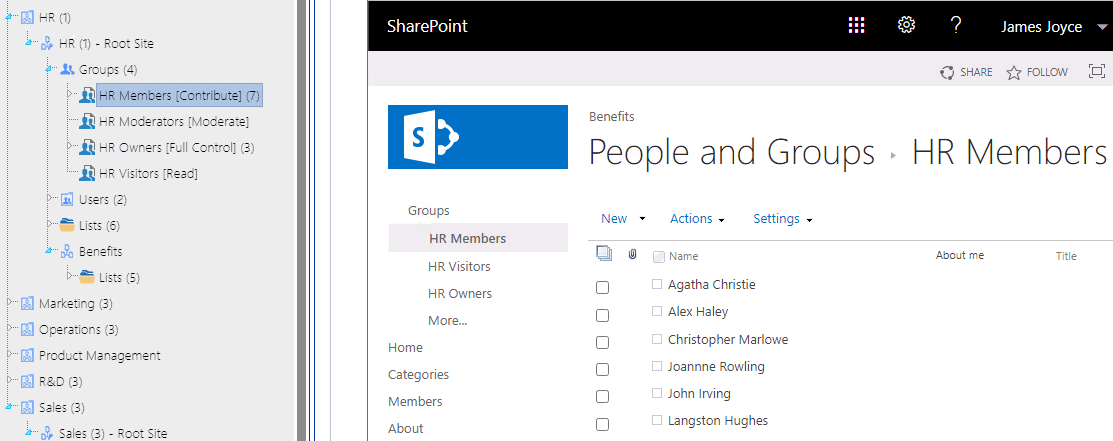Open the settings gear icon
This screenshot has width=1113, height=441.
906,26
